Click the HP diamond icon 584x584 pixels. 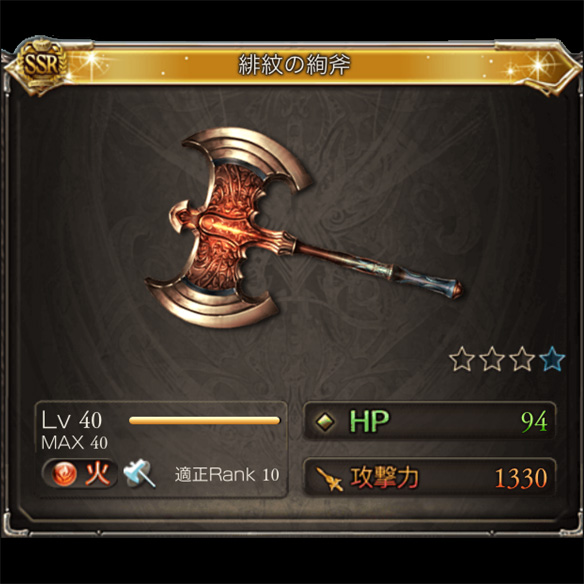[325, 422]
